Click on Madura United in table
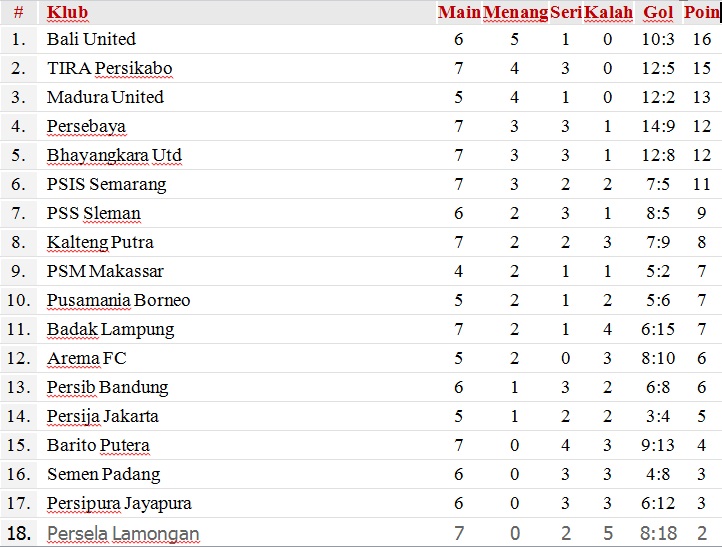 [105, 97]
